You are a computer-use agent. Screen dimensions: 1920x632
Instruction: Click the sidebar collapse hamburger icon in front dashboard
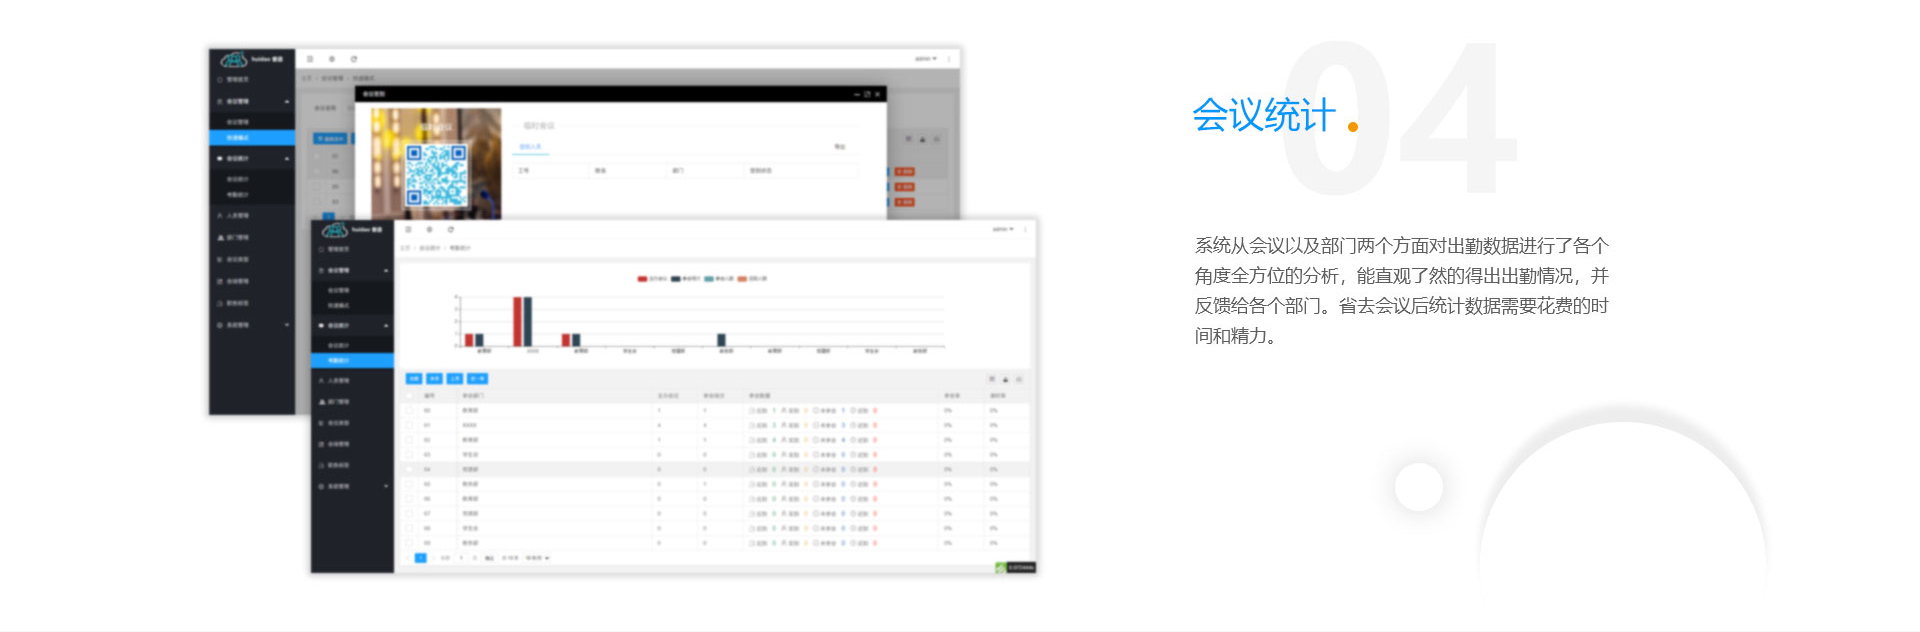(x=408, y=229)
